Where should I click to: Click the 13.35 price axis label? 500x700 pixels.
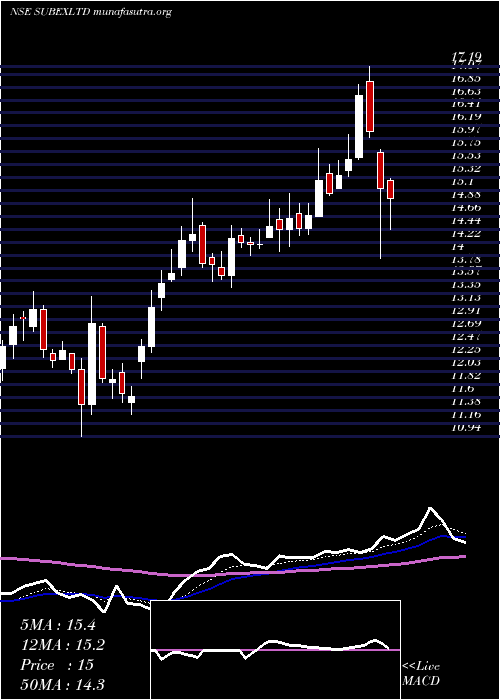coord(466,286)
